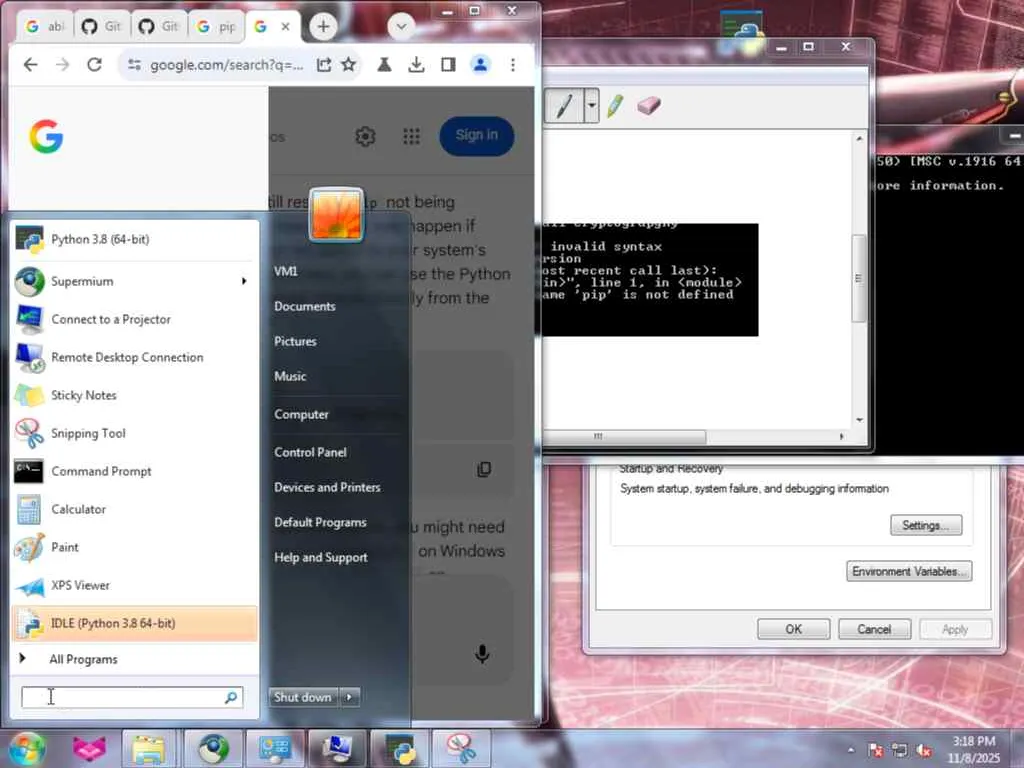Open Devices and Printers
1024x768 pixels.
(327, 487)
